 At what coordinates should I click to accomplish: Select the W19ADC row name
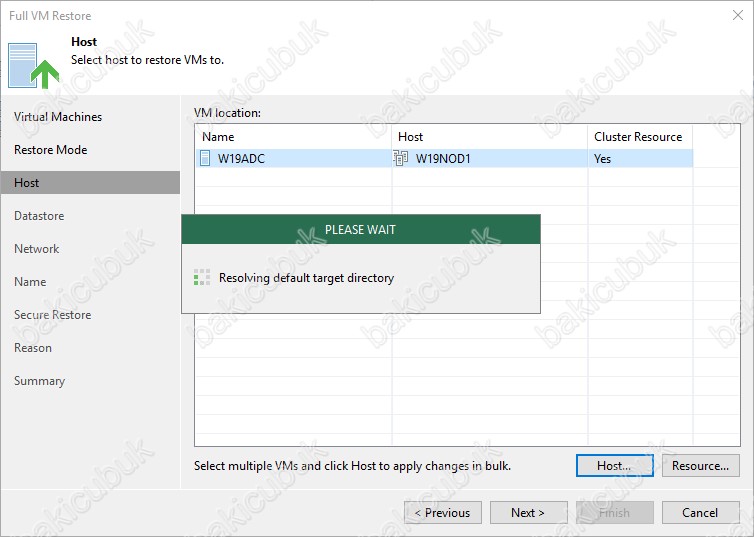tap(241, 159)
